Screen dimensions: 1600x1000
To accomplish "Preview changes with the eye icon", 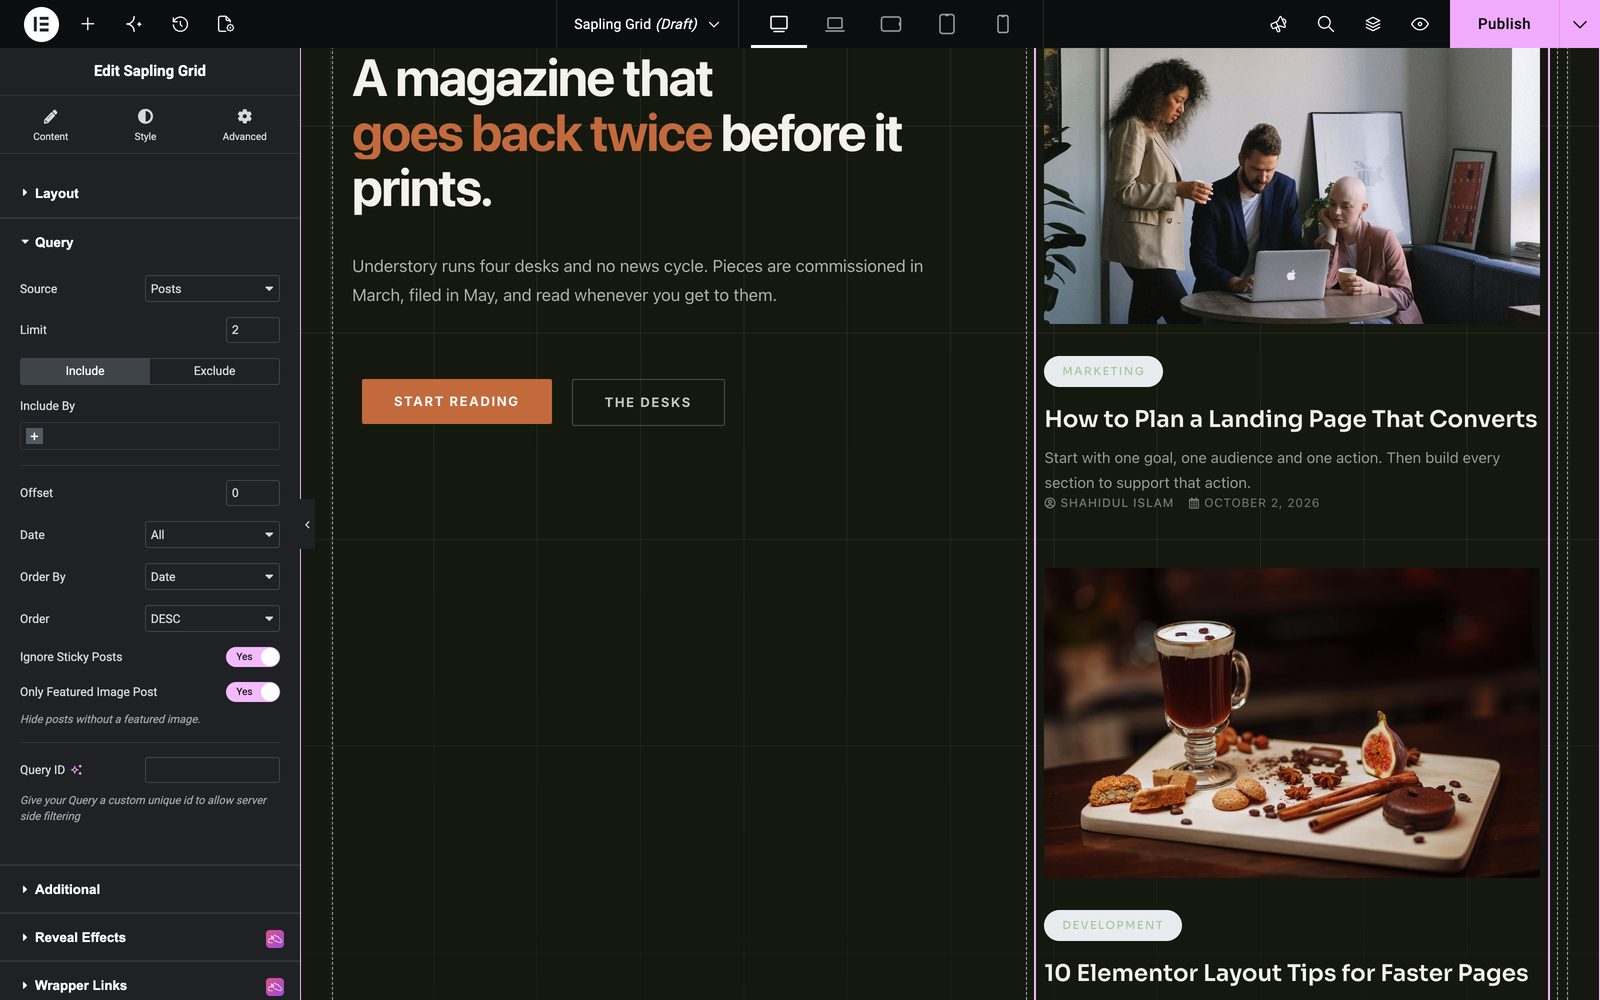I will click(x=1420, y=24).
